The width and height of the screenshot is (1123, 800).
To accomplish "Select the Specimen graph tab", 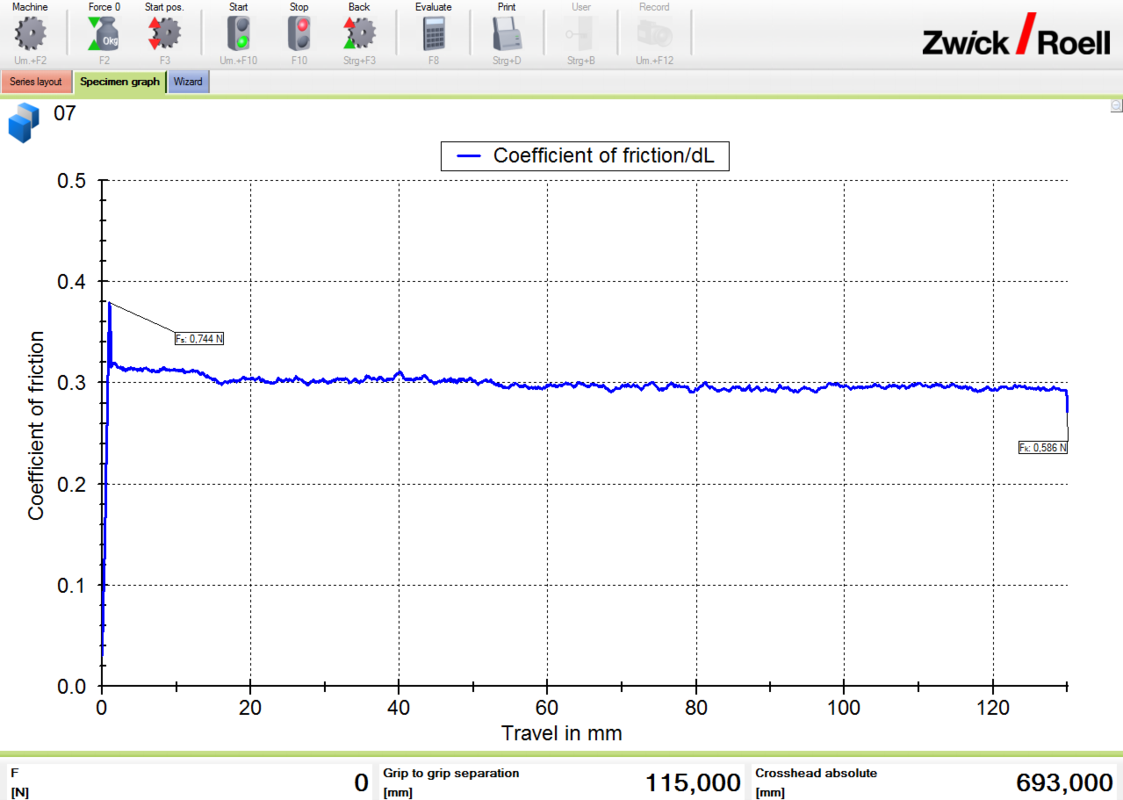I will [x=120, y=82].
